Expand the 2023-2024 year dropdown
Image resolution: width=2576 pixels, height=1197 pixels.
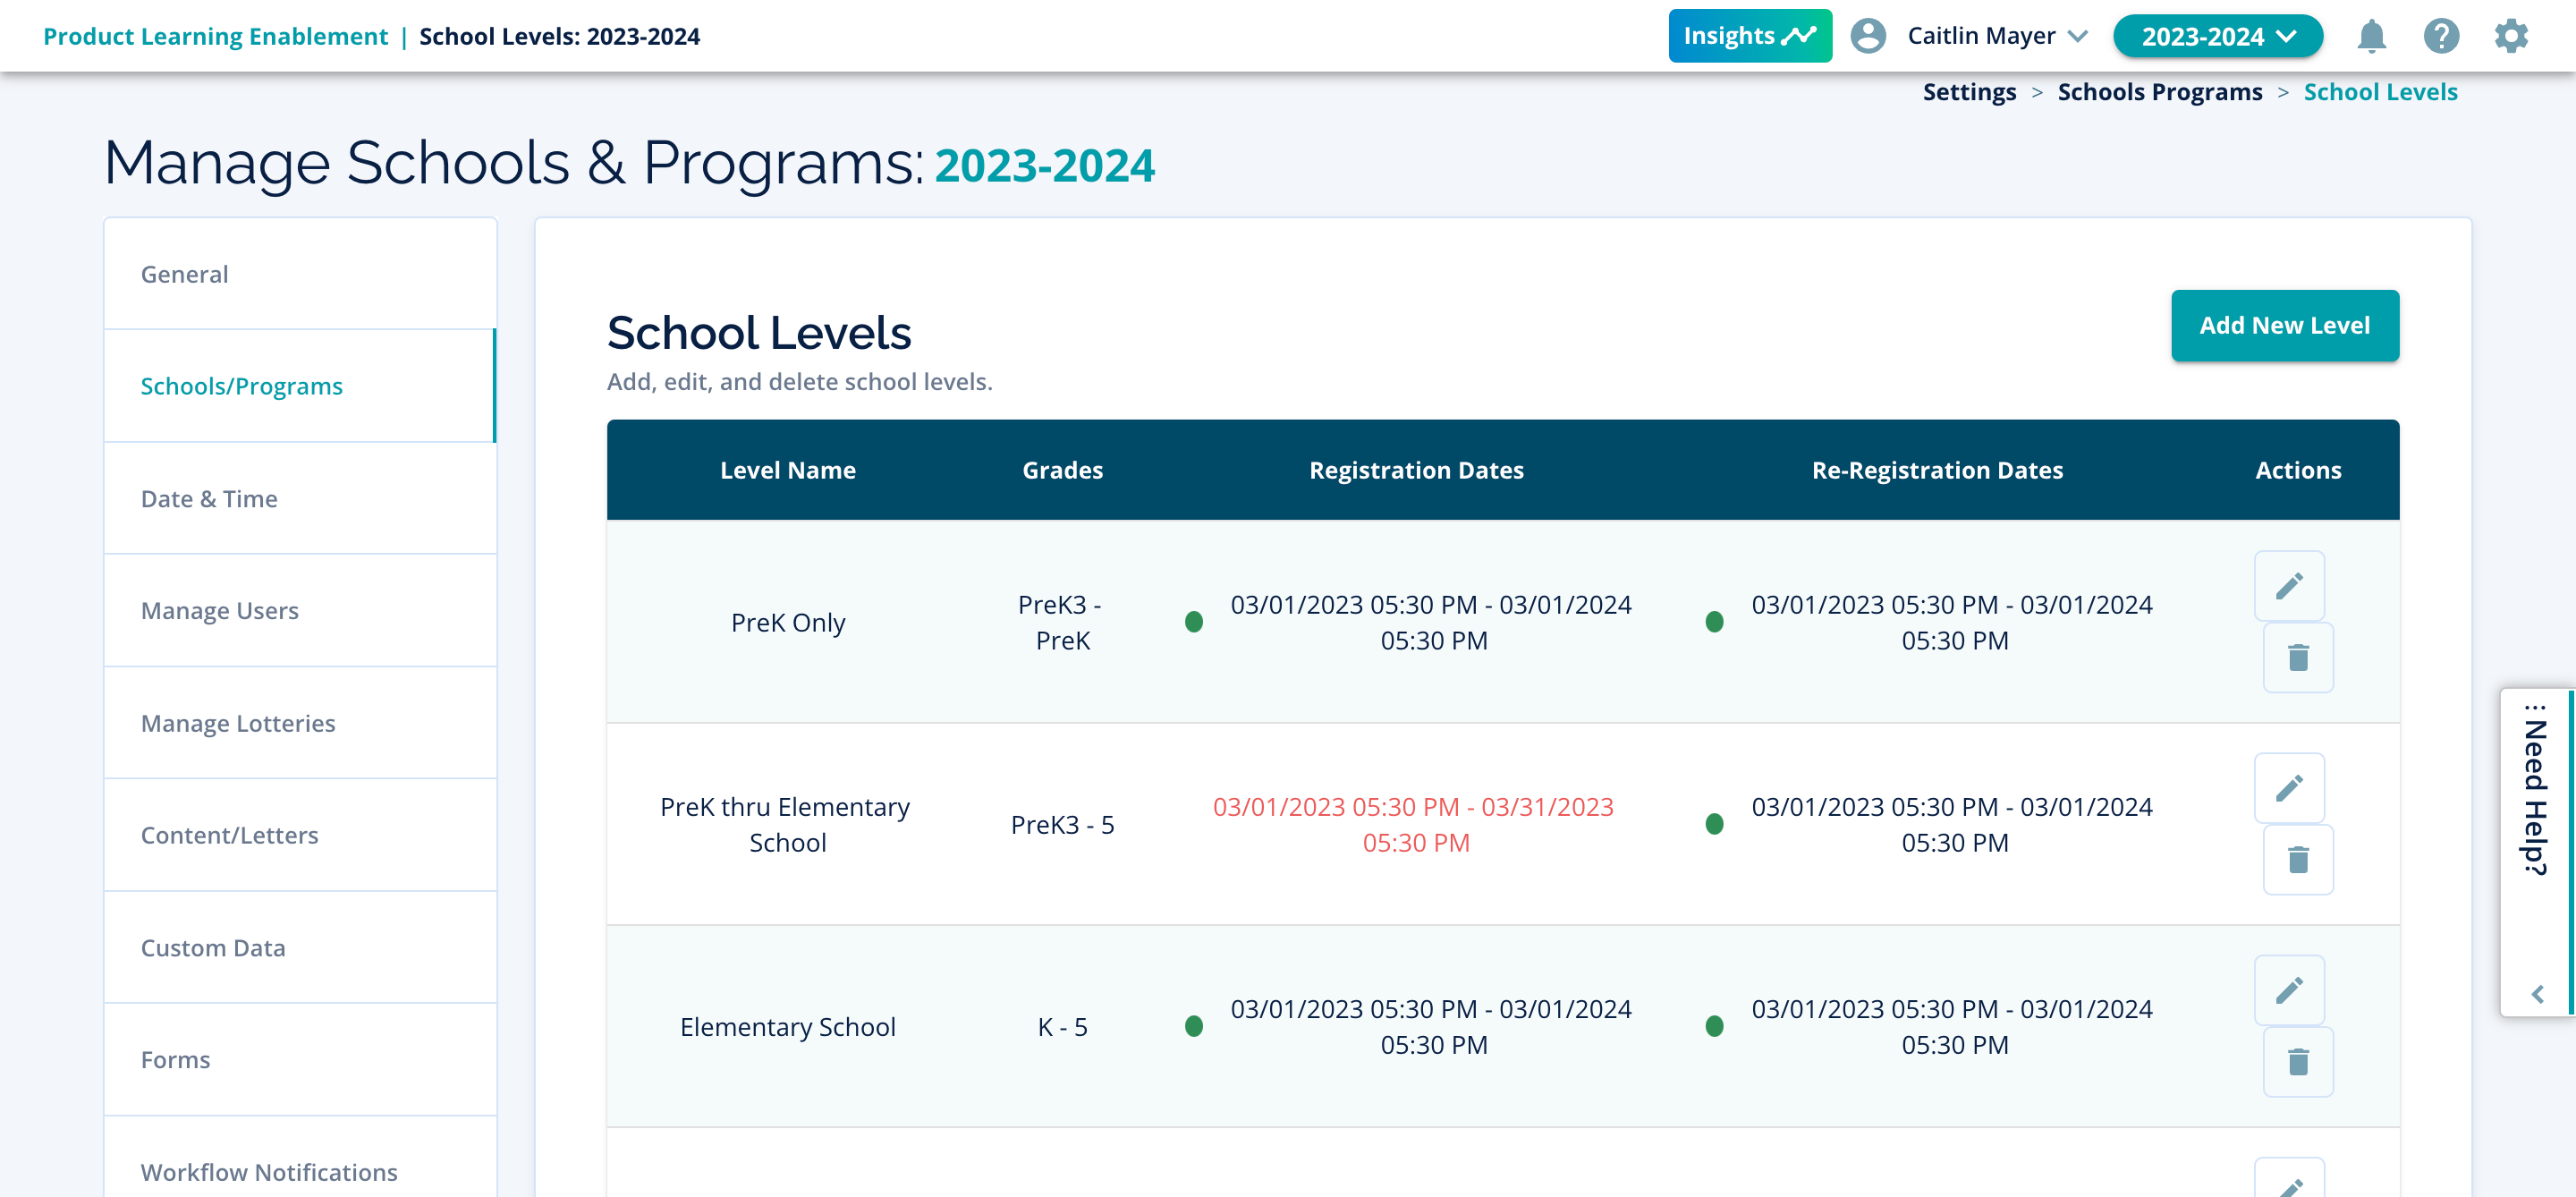[x=2217, y=36]
